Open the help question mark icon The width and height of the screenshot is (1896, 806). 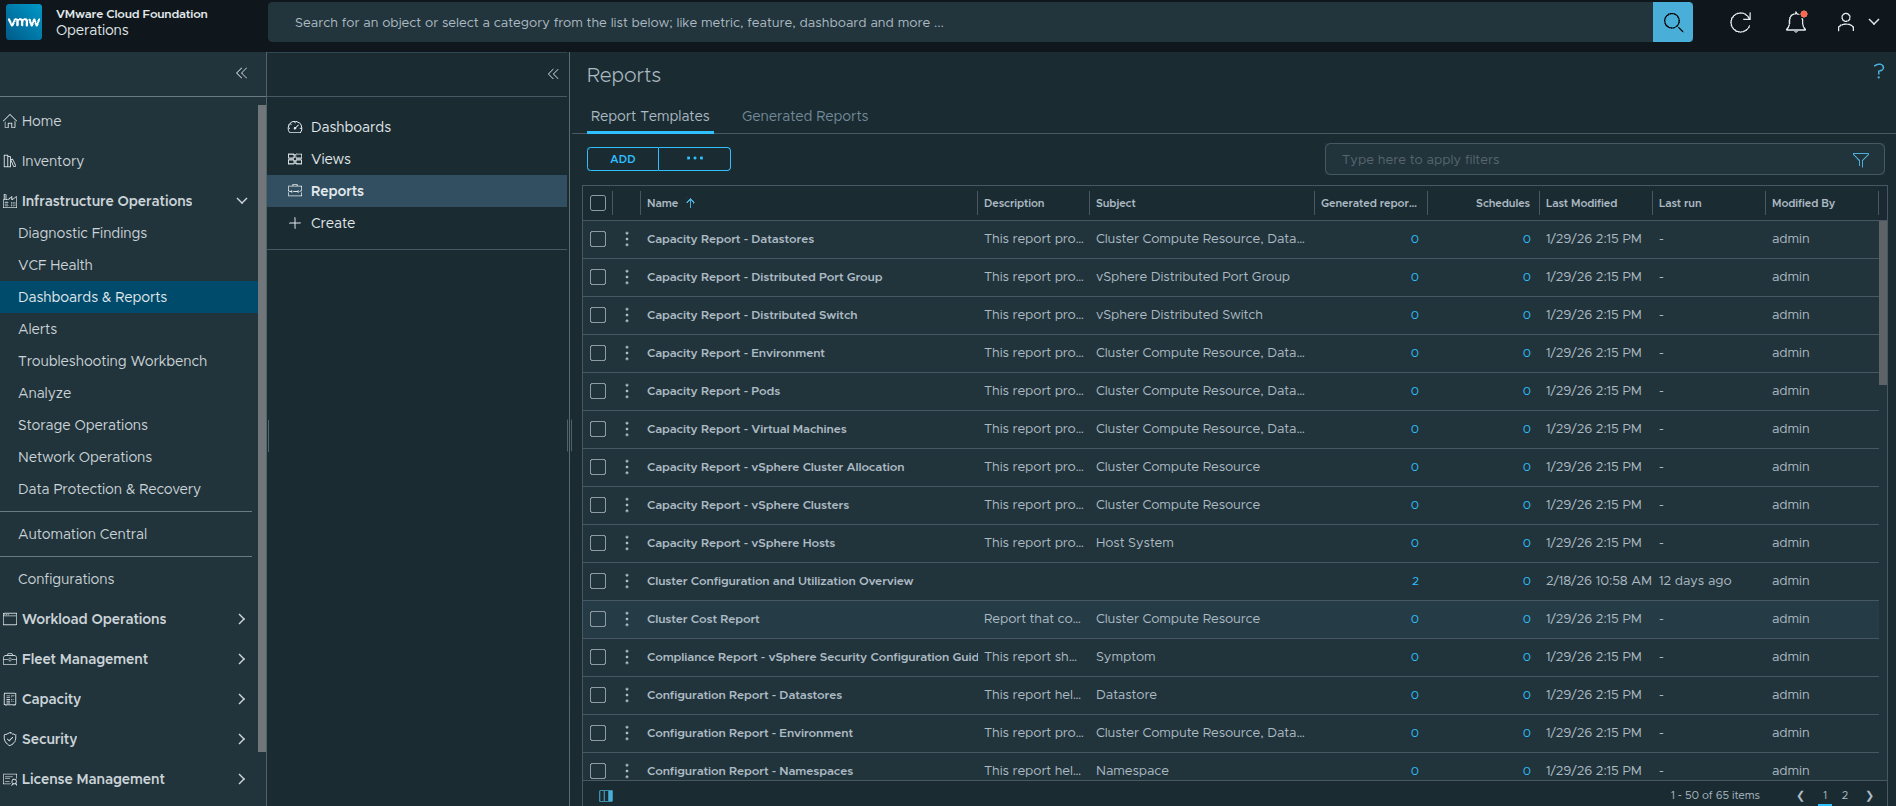(x=1878, y=71)
